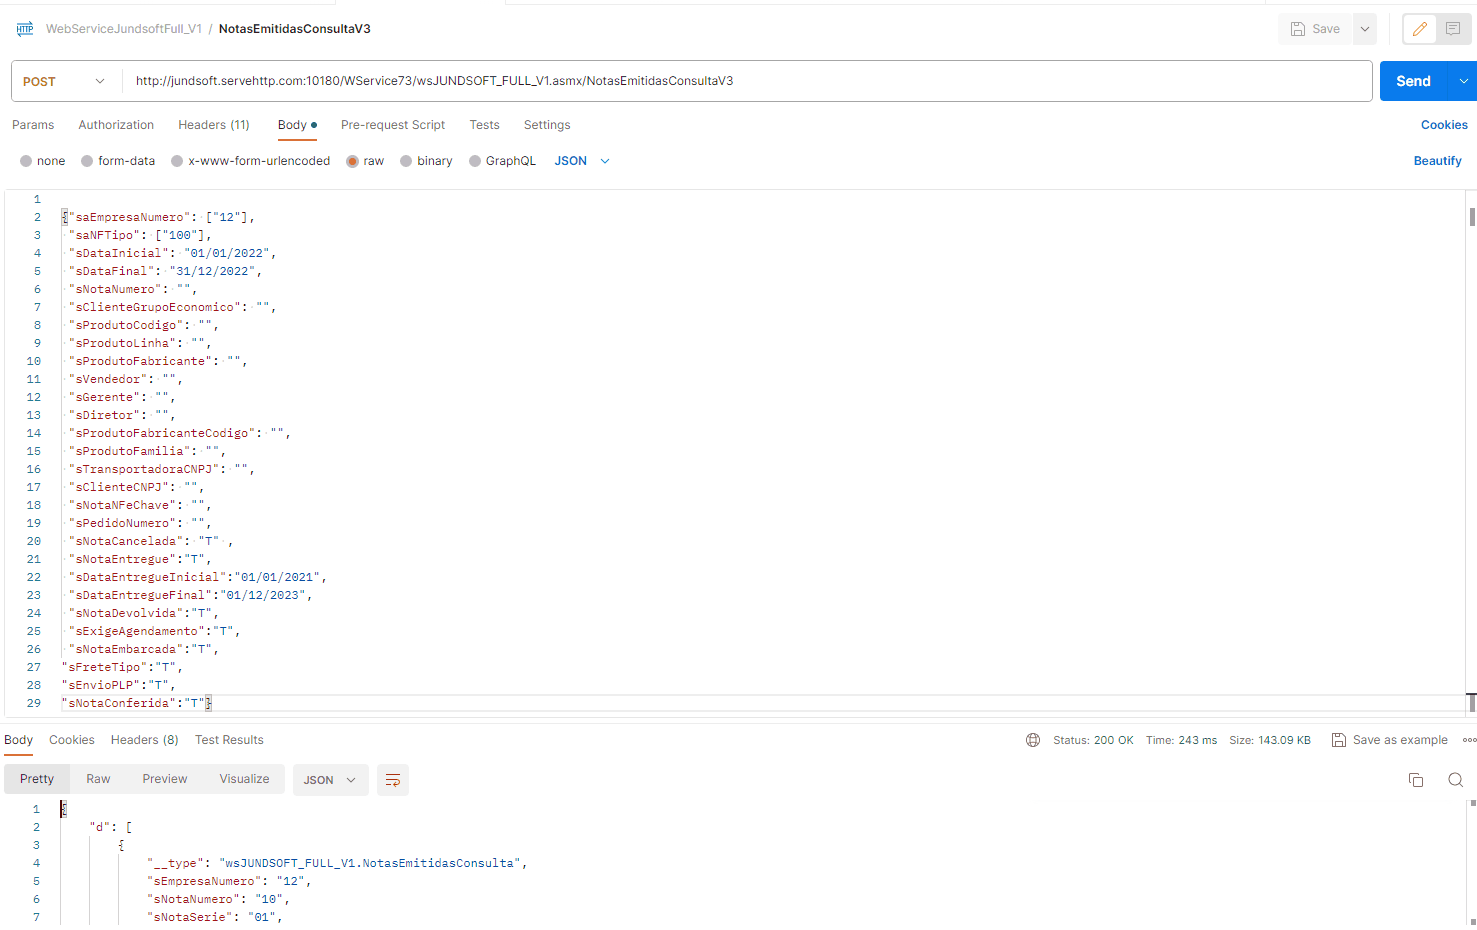The width and height of the screenshot is (1477, 930).
Task: Copy response using the copy icon
Action: click(x=1416, y=780)
